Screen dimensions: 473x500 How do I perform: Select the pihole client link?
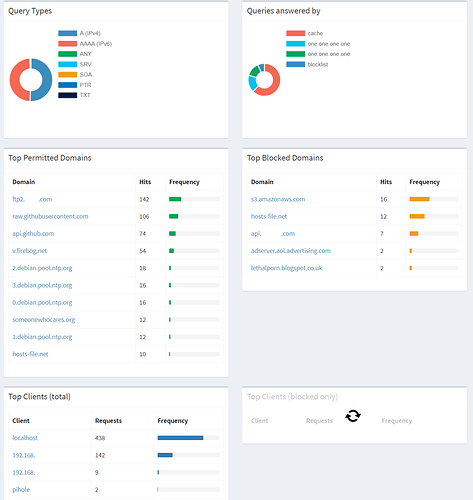[21, 490]
